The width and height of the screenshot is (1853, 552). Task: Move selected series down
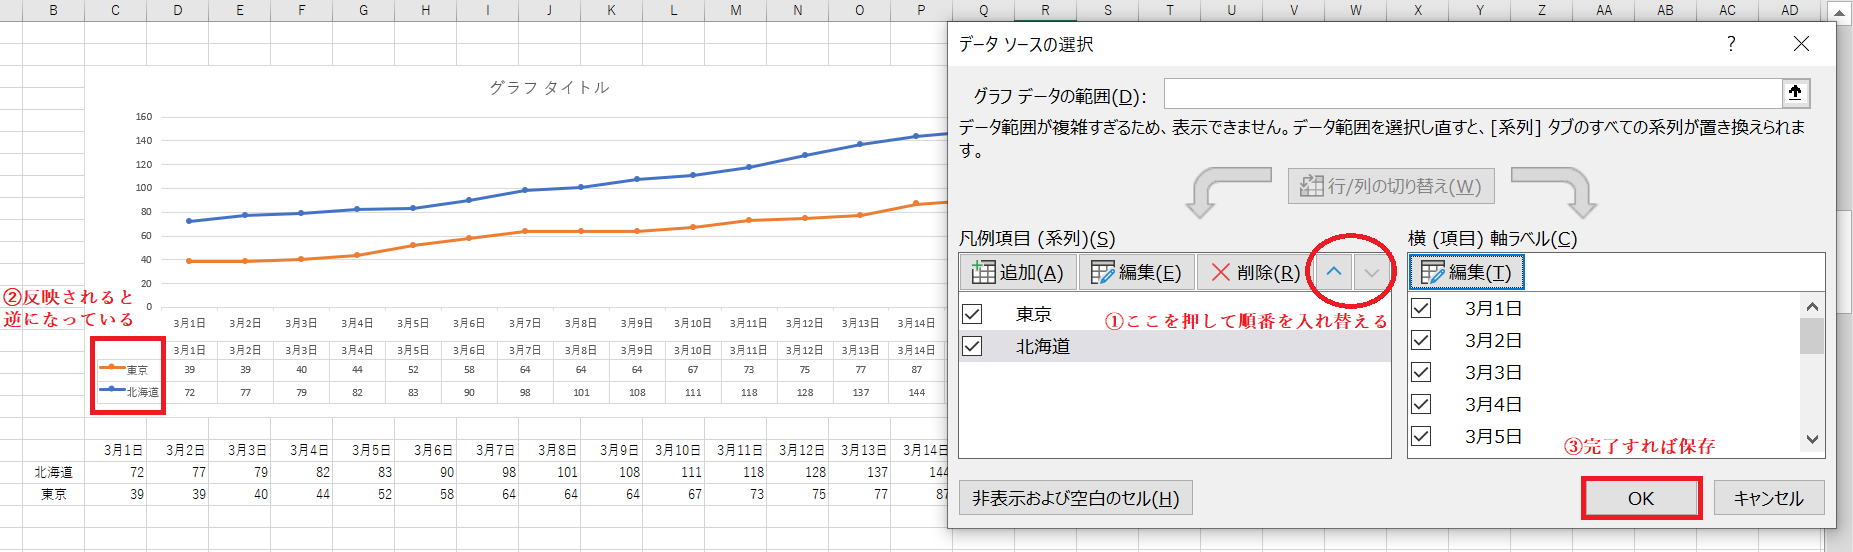(1372, 272)
